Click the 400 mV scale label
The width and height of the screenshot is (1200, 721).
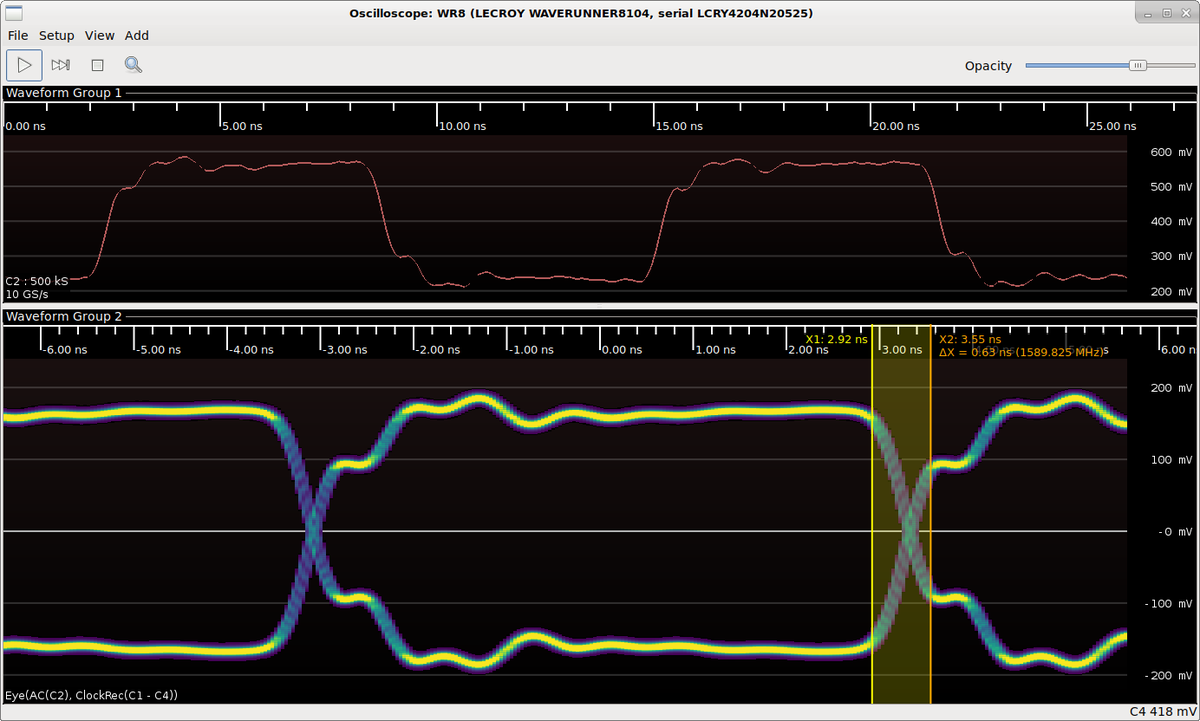tap(1171, 222)
